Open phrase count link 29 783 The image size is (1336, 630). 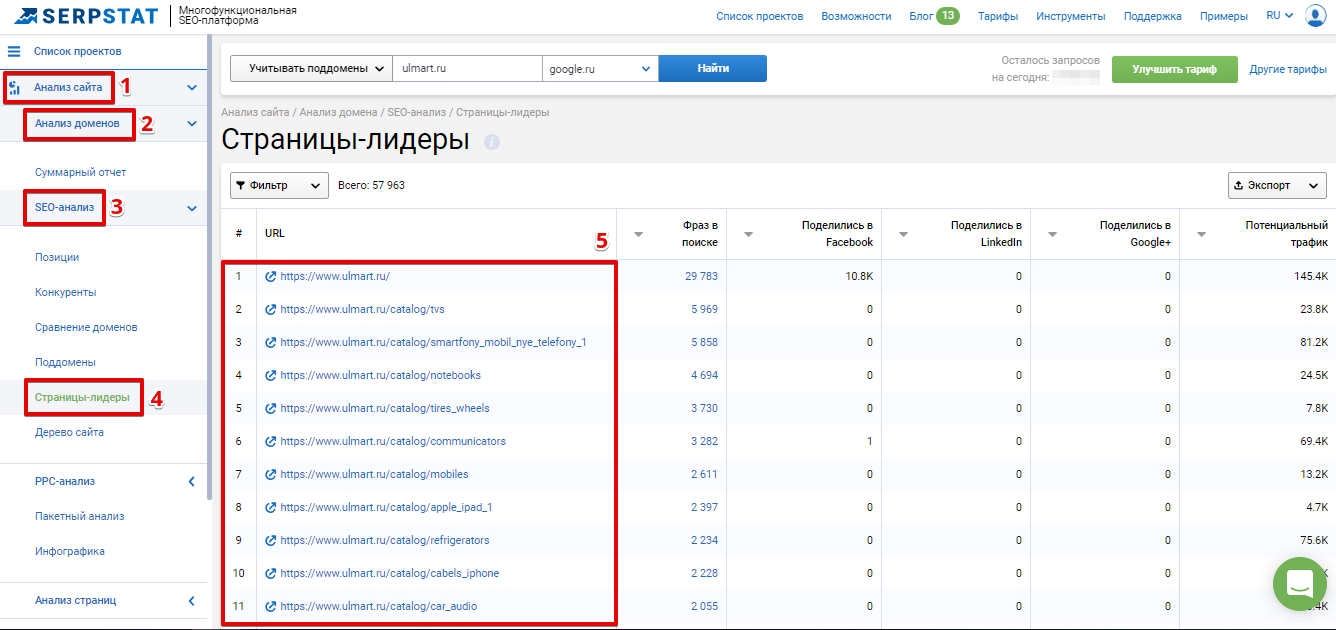pyautogui.click(x=701, y=276)
